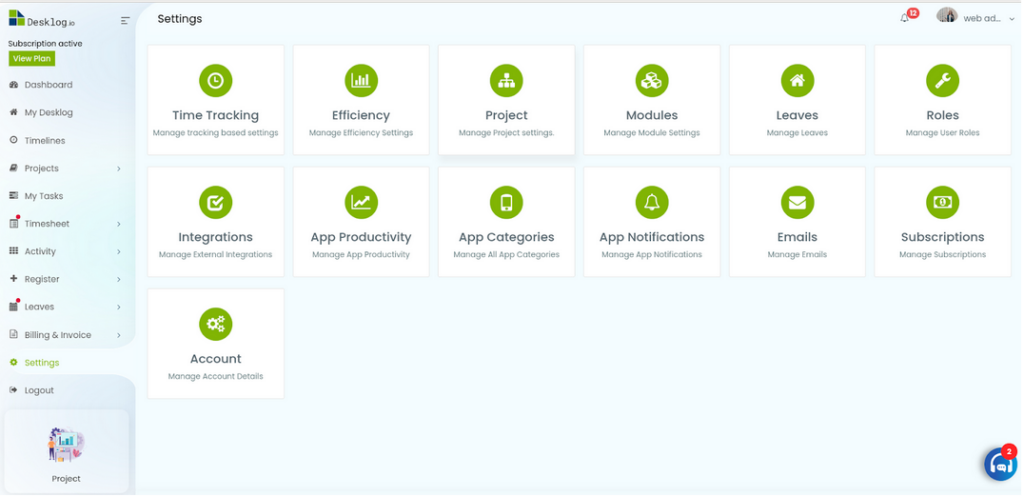This screenshot has height=496, width=1024.
Task: Click the notification bell in header
Action: point(904,18)
